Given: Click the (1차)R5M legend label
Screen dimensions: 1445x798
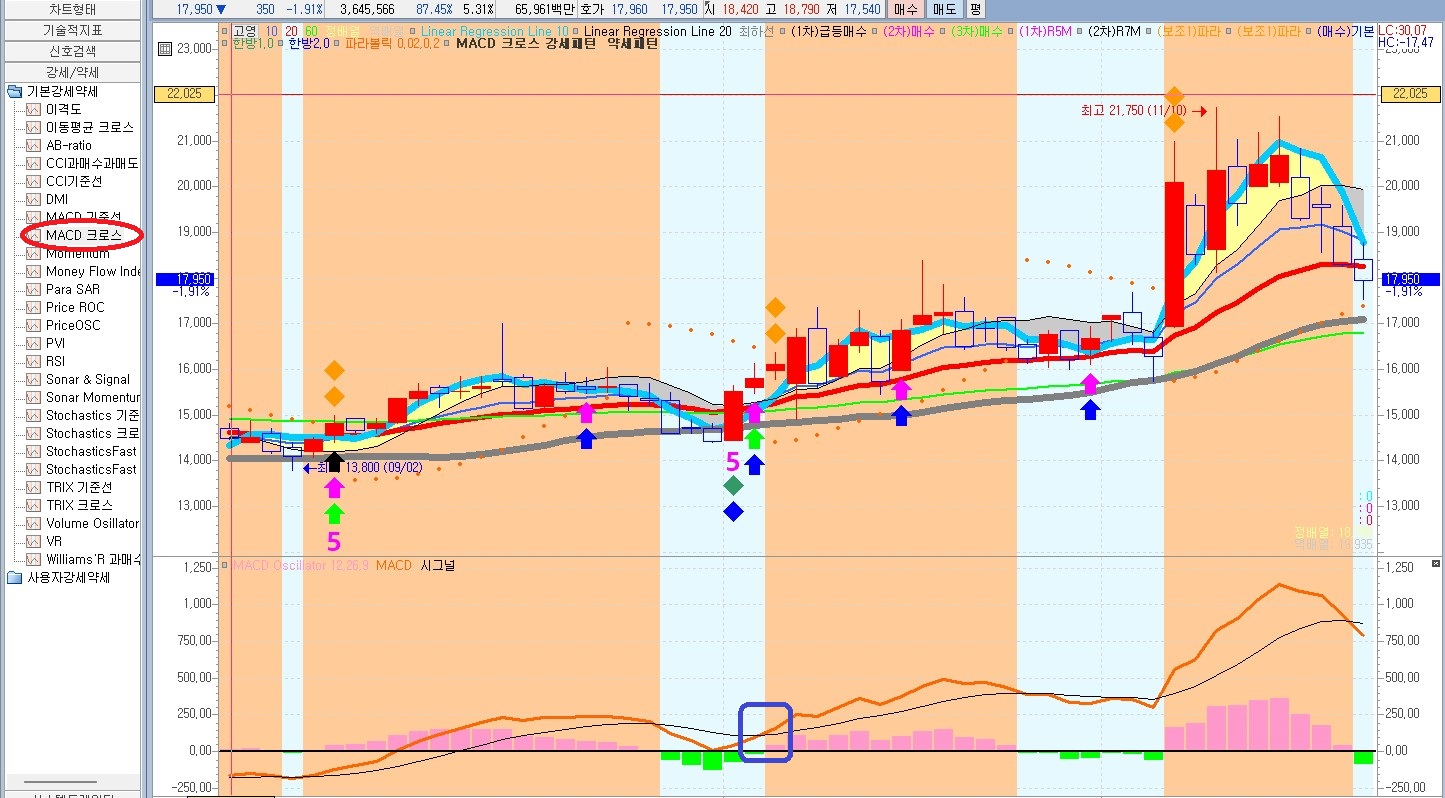Looking at the screenshot, I should (x=1046, y=32).
